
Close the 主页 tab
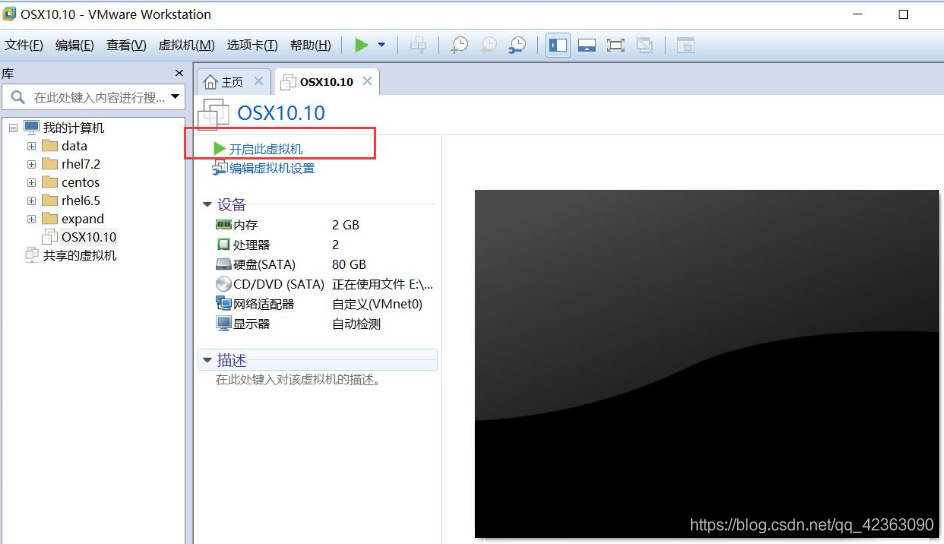[258, 81]
